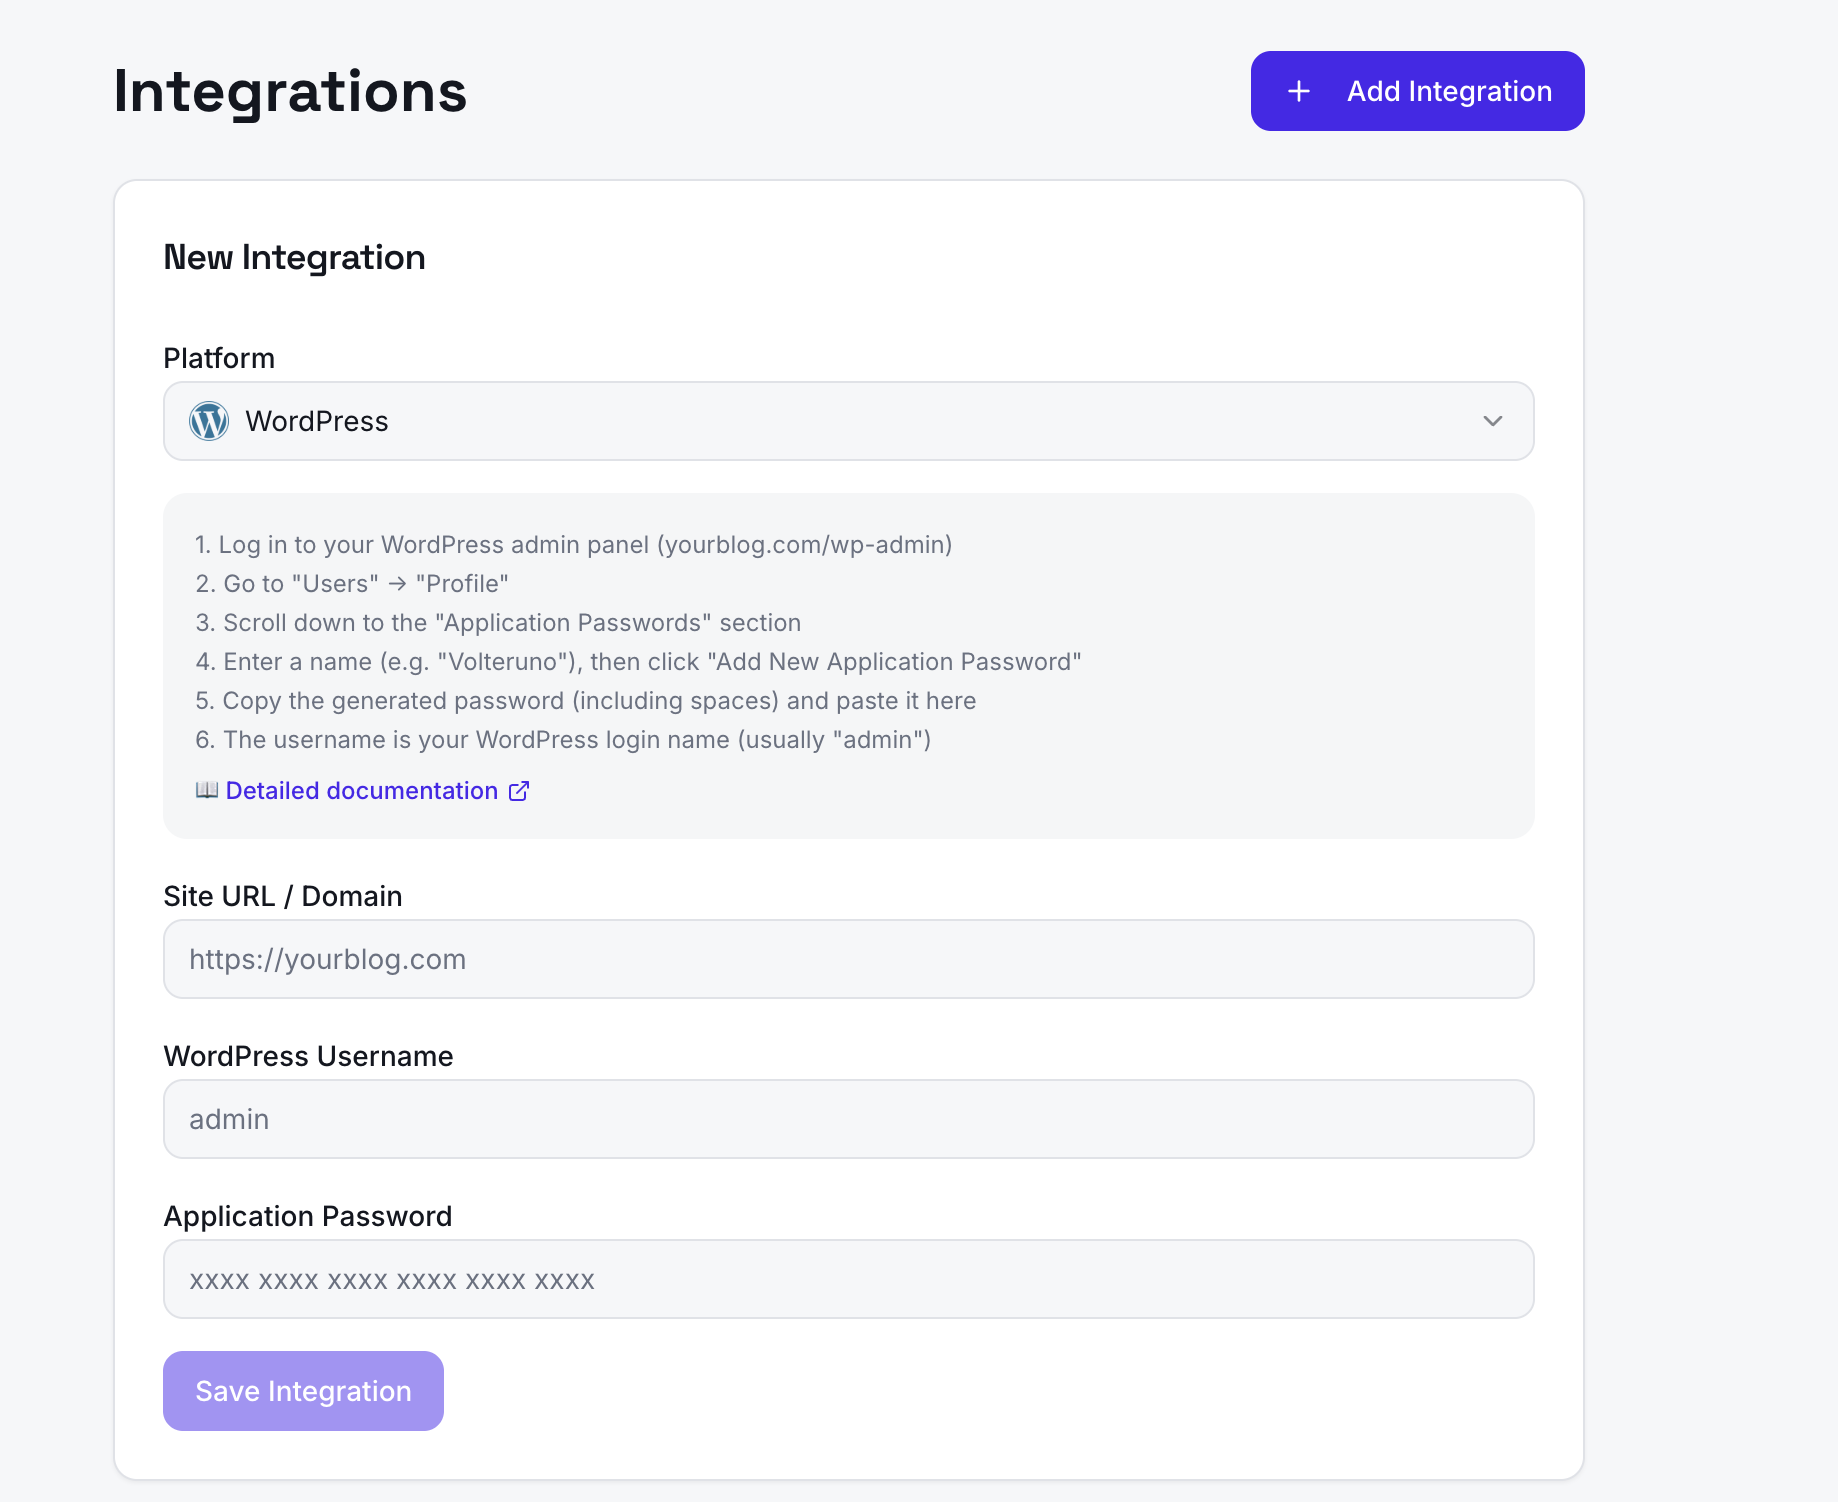This screenshot has height=1502, width=1838.
Task: Open the WordPress platform selector
Action: (848, 421)
